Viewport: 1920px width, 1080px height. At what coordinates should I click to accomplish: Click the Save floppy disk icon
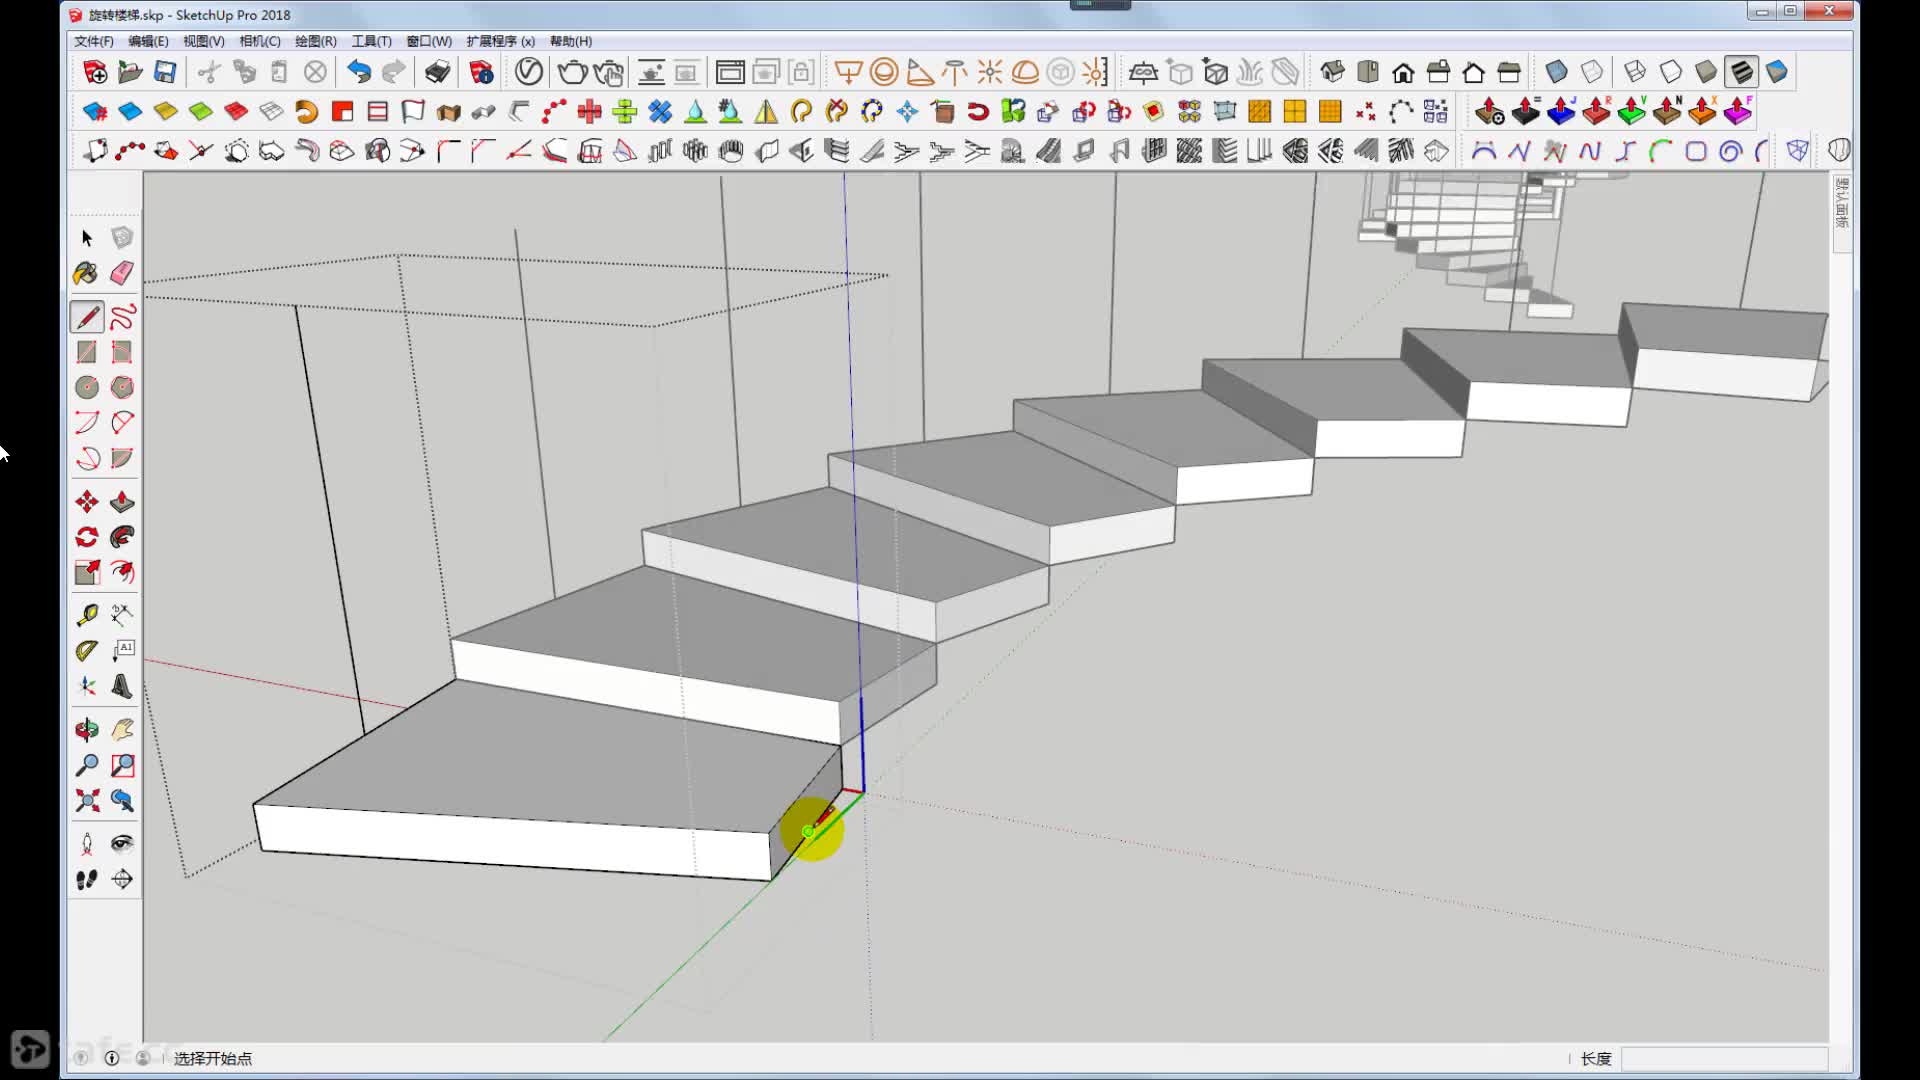coord(165,72)
